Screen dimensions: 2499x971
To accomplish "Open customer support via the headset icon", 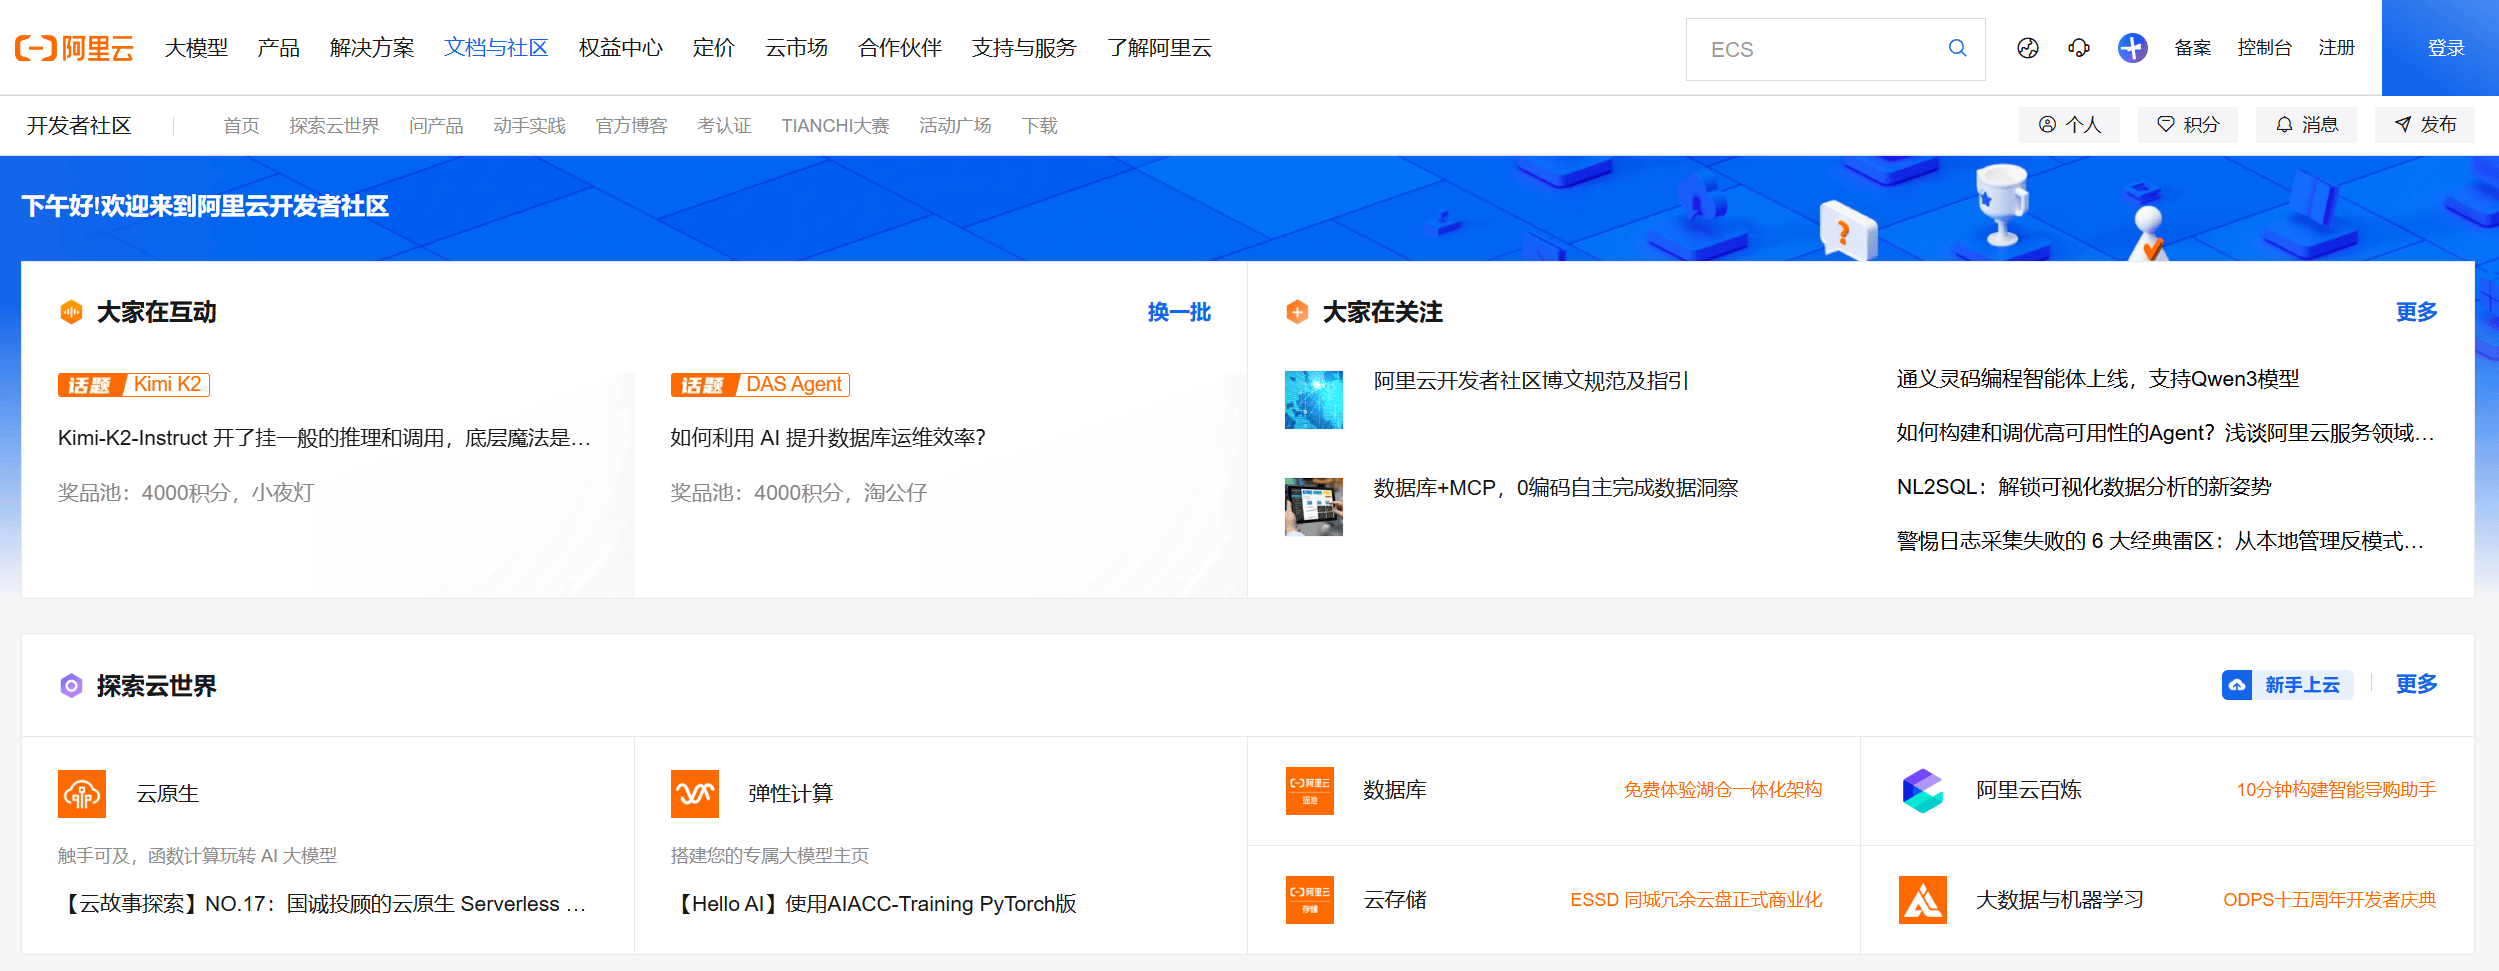I will coord(2079,48).
